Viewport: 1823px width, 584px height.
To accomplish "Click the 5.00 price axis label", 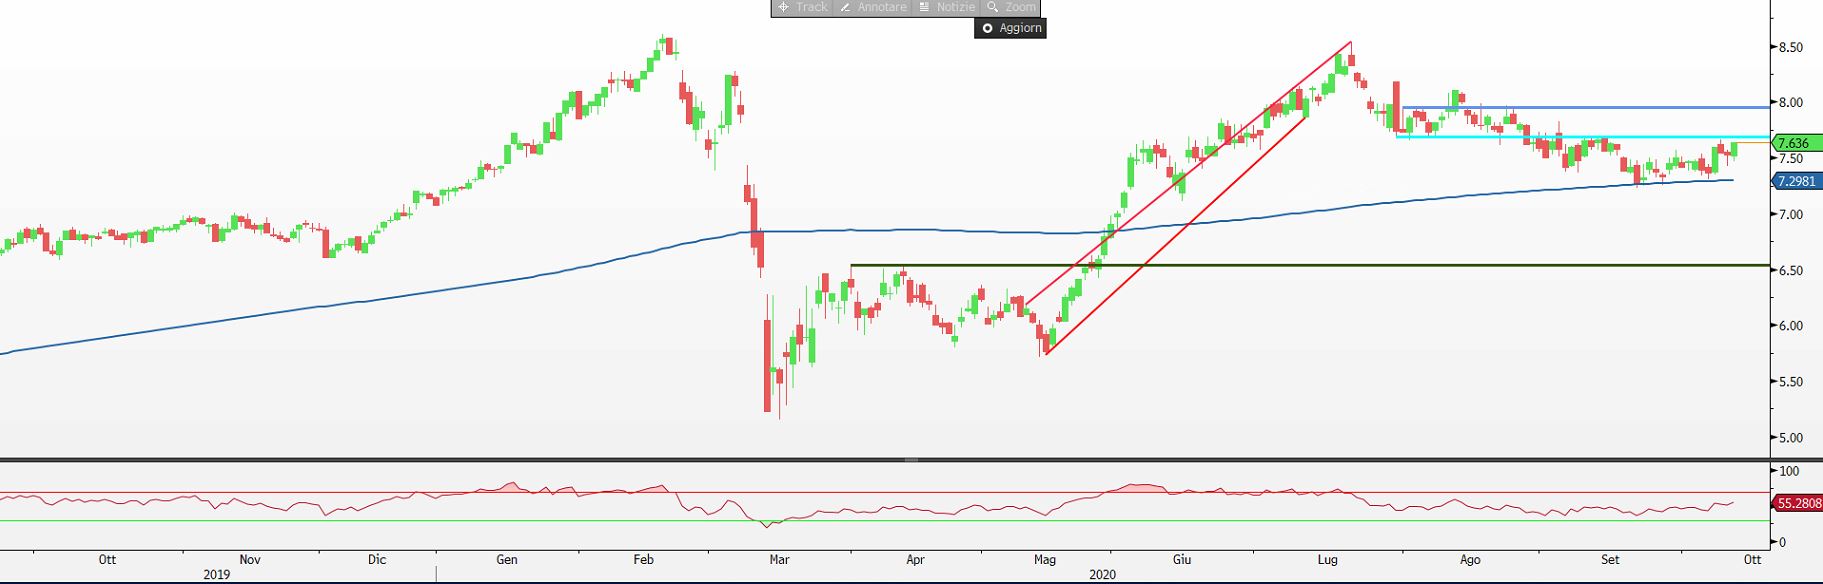I will coord(1789,438).
